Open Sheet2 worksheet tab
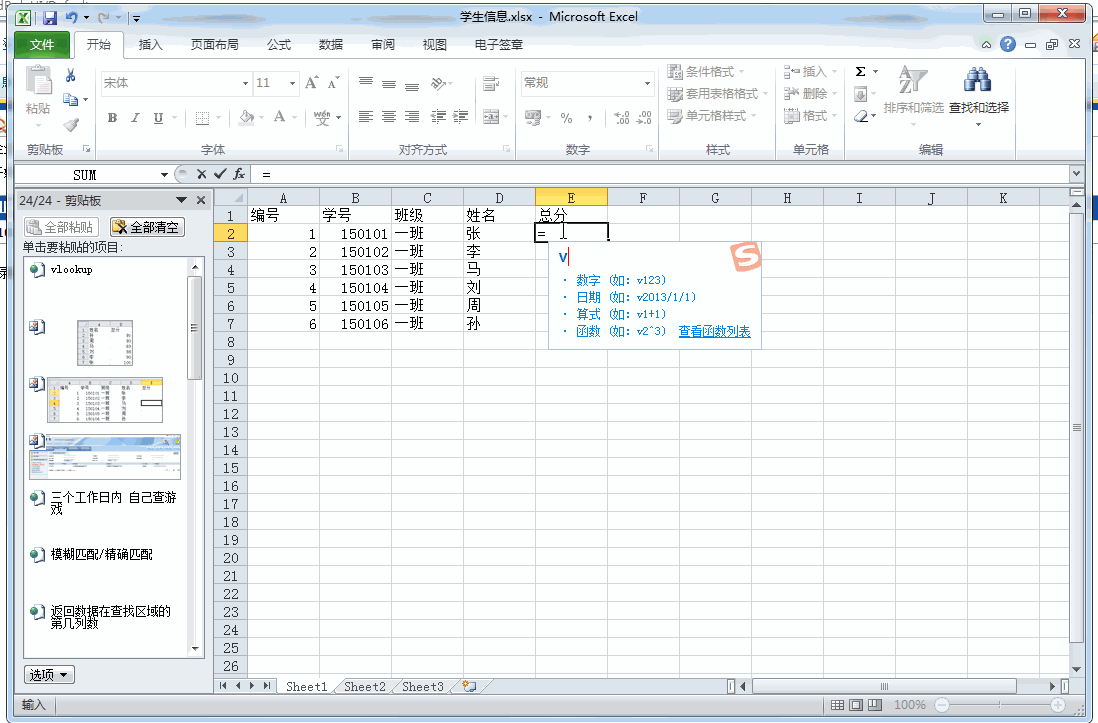 click(365, 687)
